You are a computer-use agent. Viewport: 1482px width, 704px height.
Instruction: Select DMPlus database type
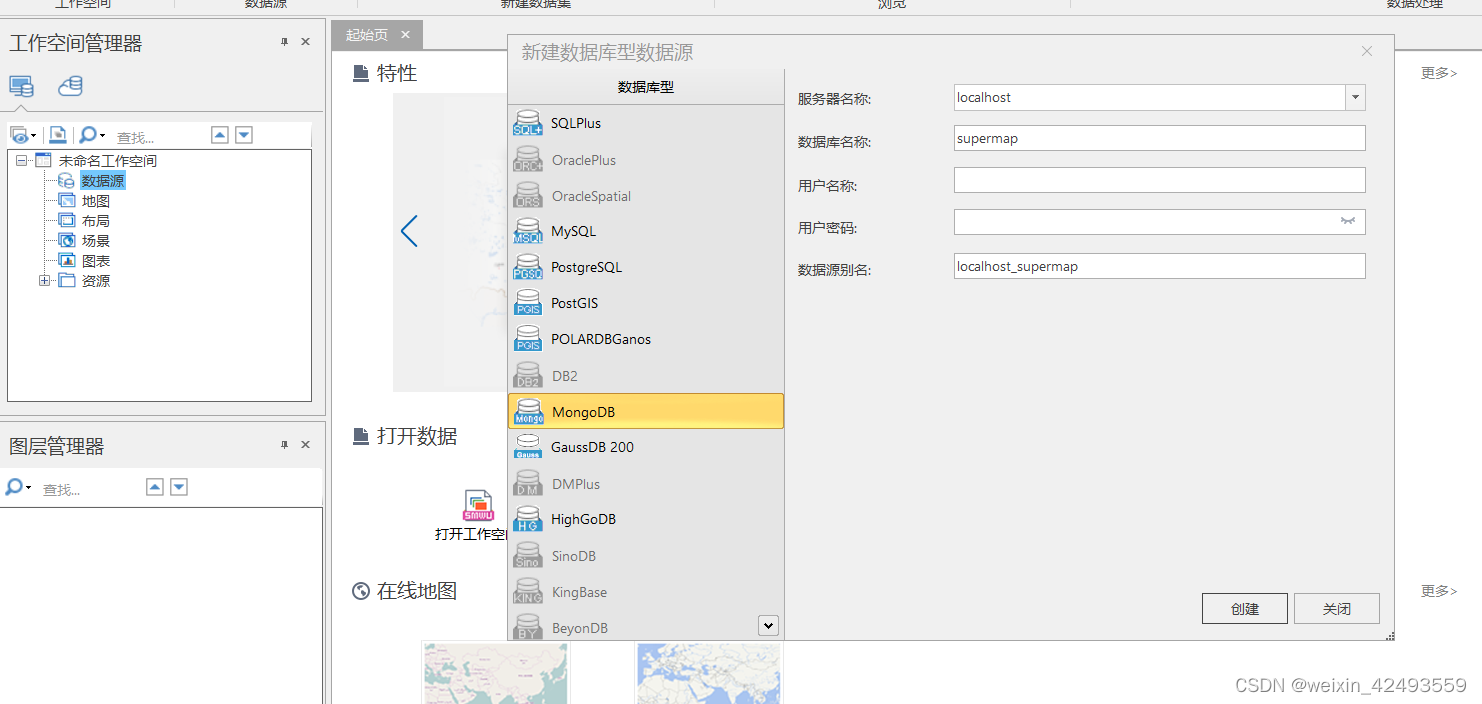tap(645, 484)
